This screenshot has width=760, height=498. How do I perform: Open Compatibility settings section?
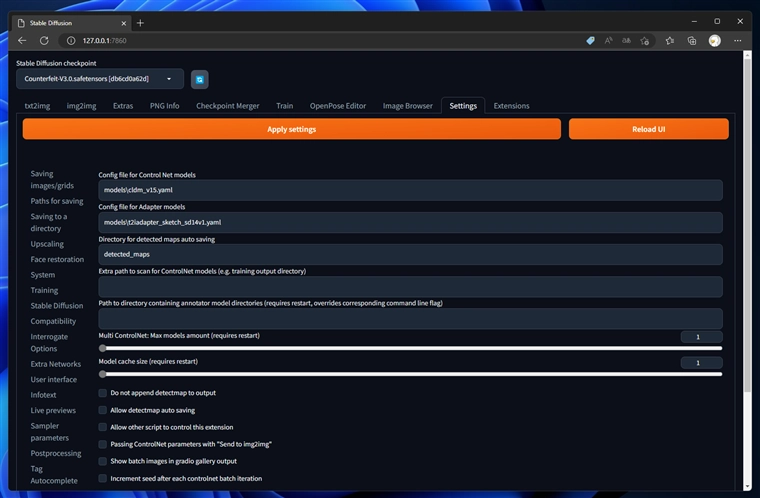pos(53,321)
